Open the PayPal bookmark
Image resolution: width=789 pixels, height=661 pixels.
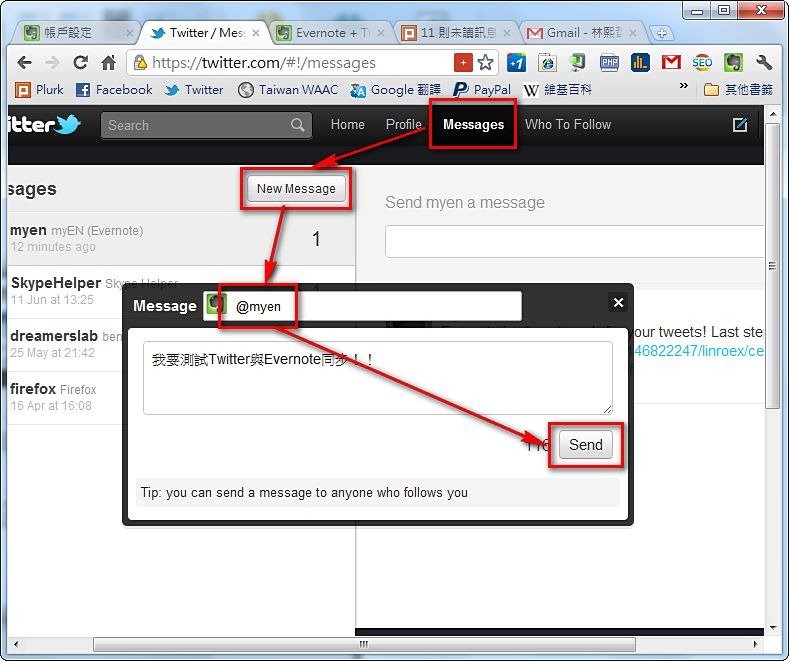point(482,90)
